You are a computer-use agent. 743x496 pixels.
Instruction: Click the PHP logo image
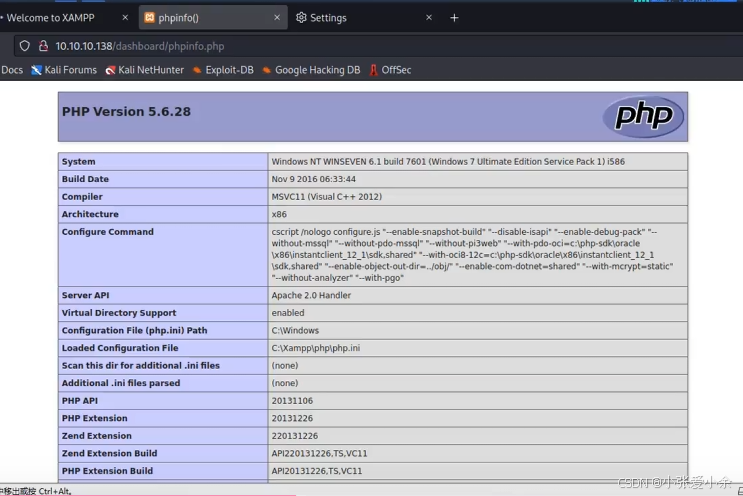[643, 117]
